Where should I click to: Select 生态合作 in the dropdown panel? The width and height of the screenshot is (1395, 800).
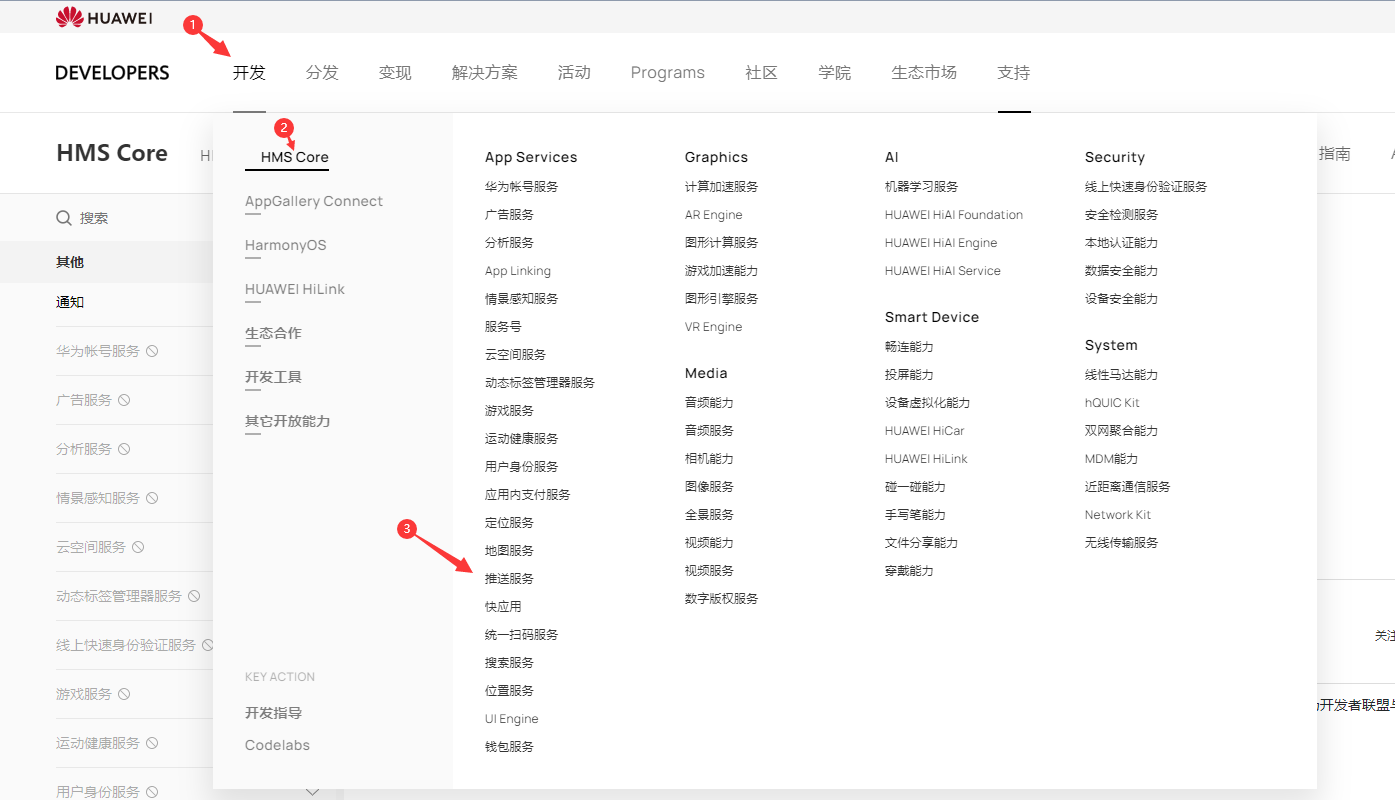(x=273, y=333)
